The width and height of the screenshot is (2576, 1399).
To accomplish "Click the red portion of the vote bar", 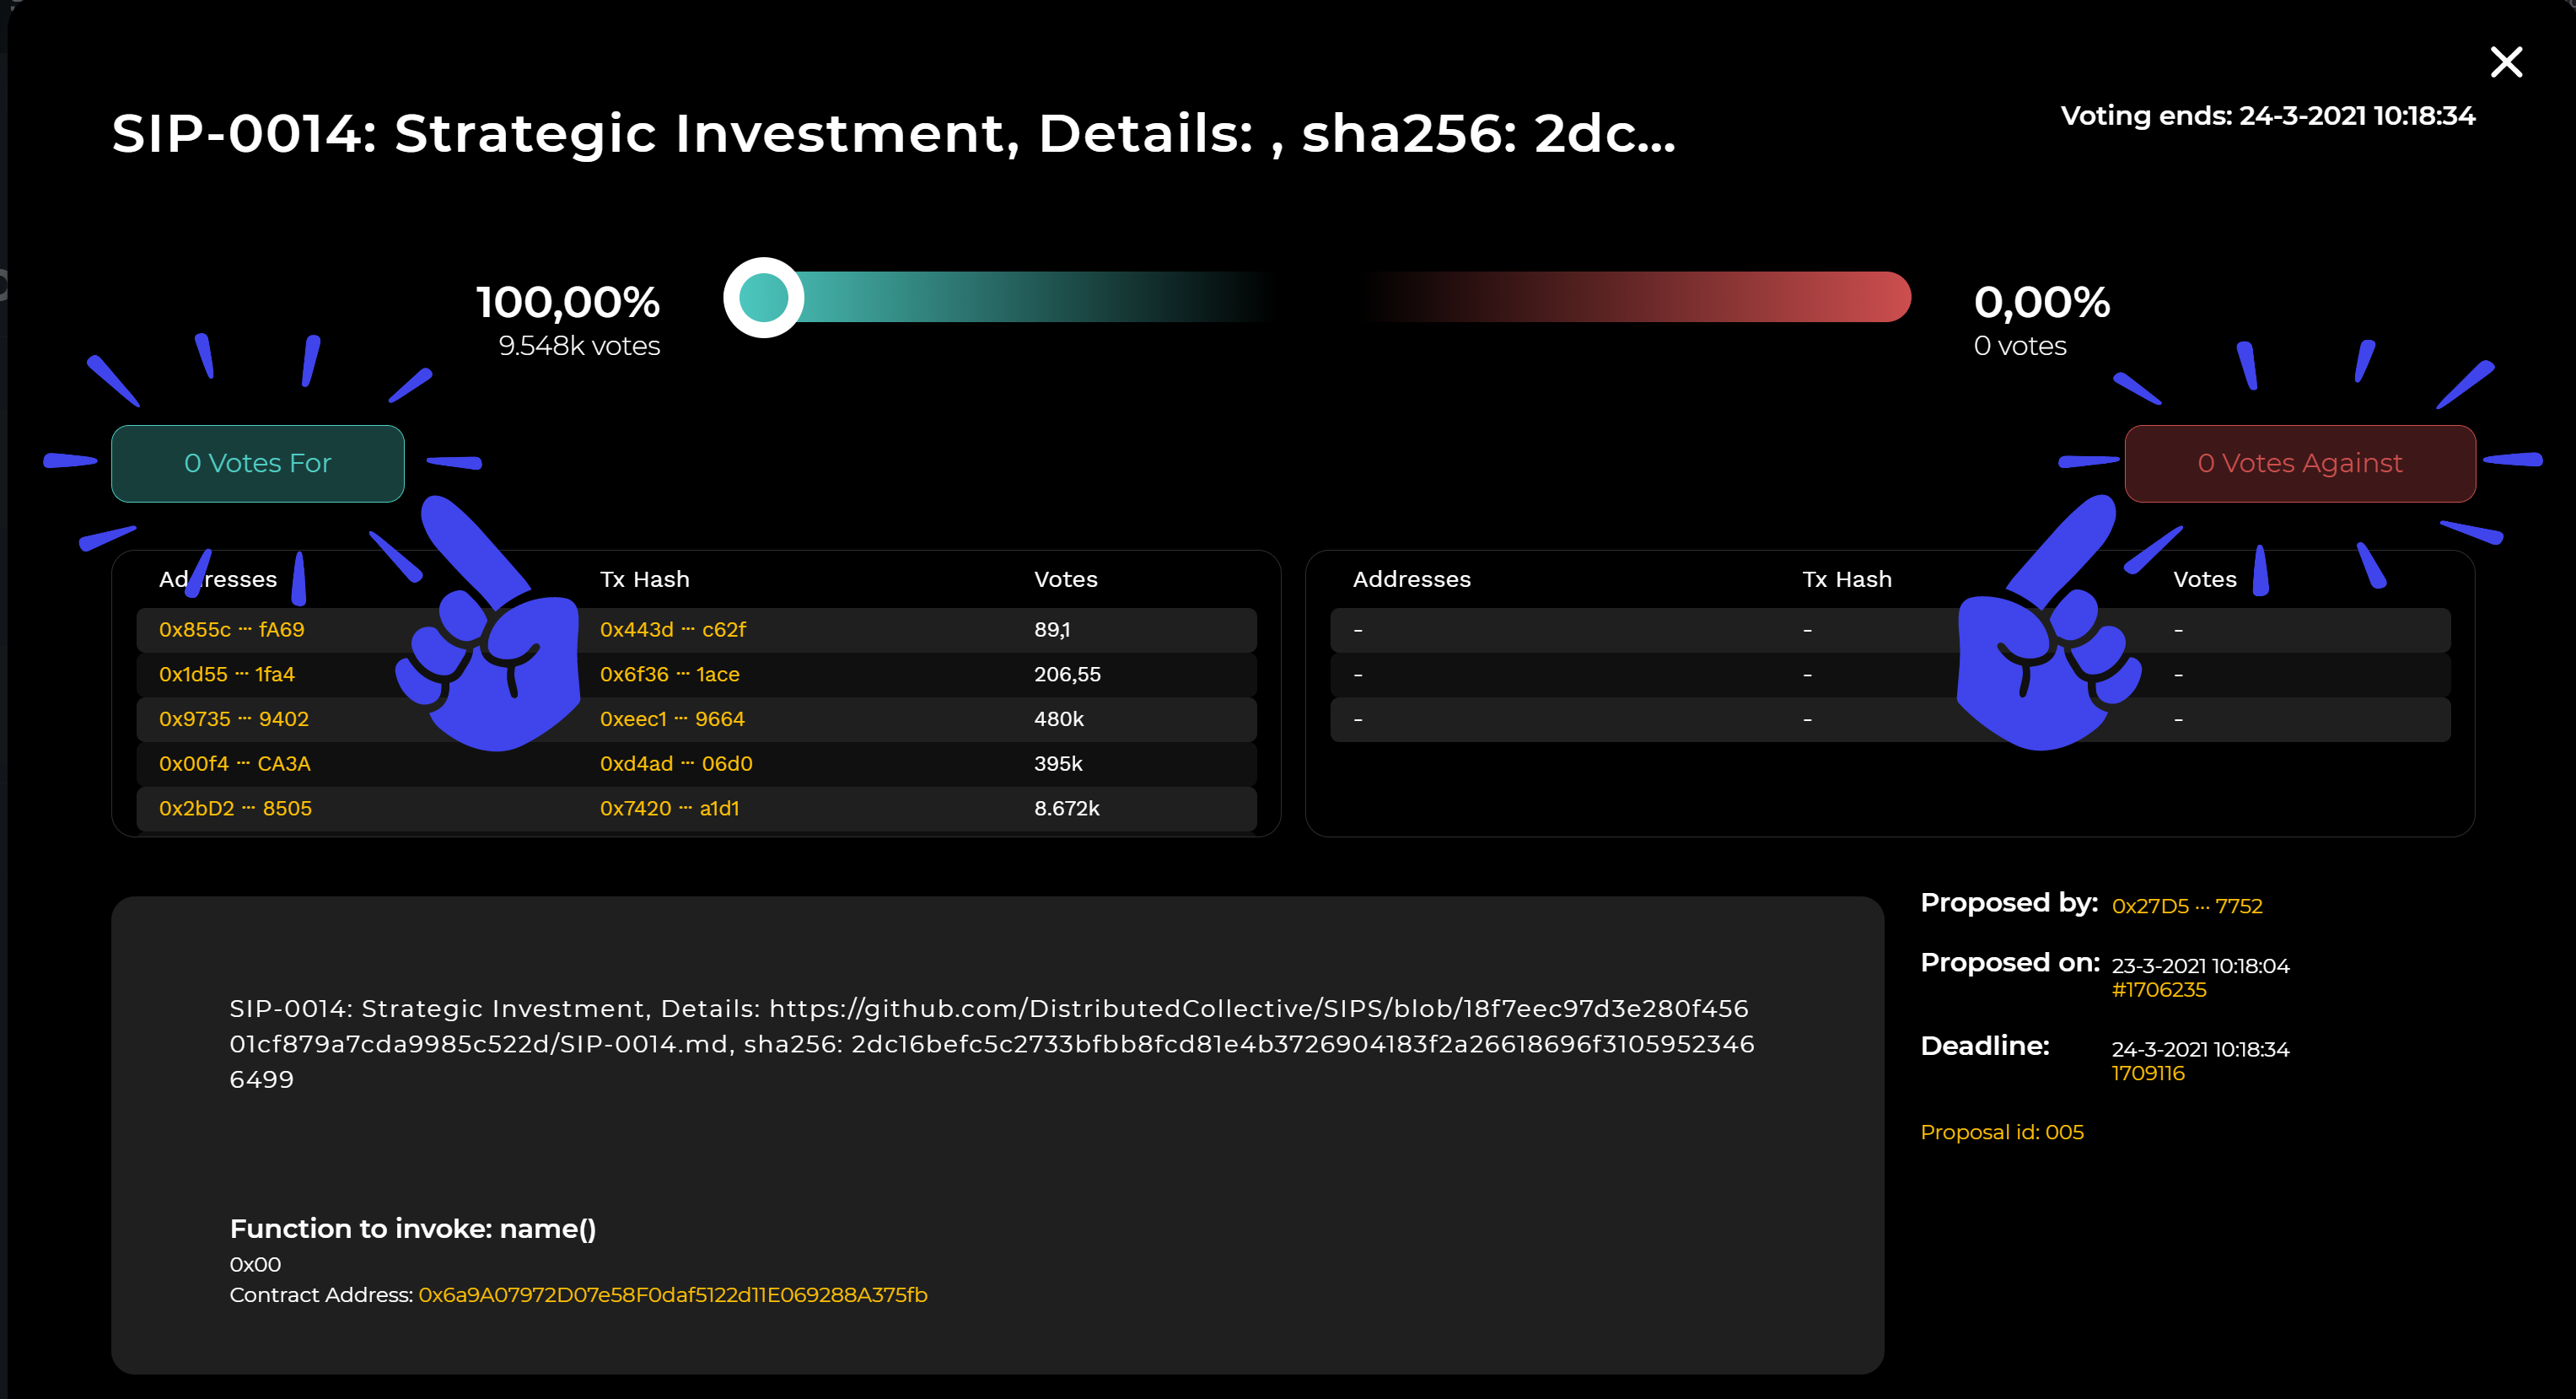I will click(x=1640, y=297).
